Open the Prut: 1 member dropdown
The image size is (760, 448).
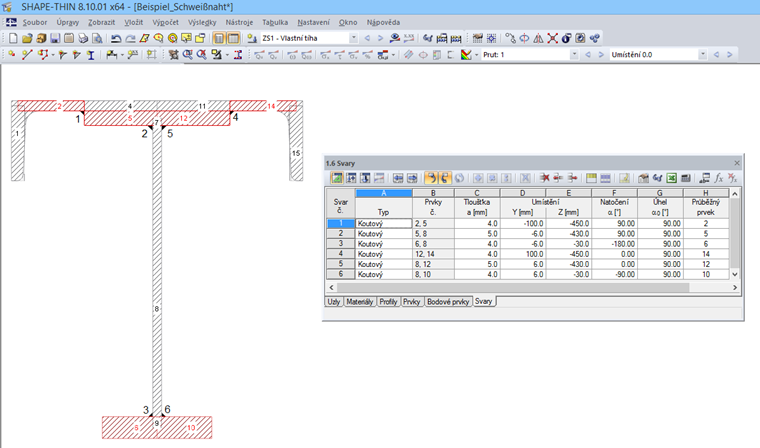click(574, 55)
